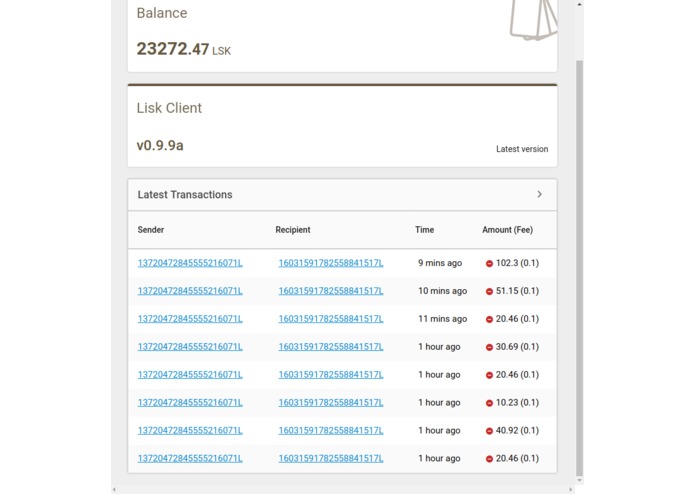
Task: Open recipient address in 51.15 transaction row
Action: click(x=331, y=291)
